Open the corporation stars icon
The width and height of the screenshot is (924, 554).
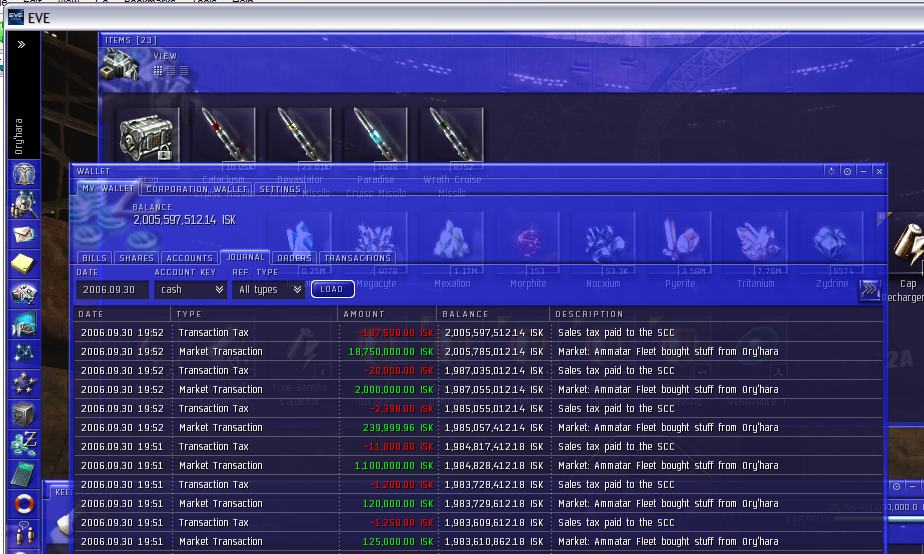24,384
